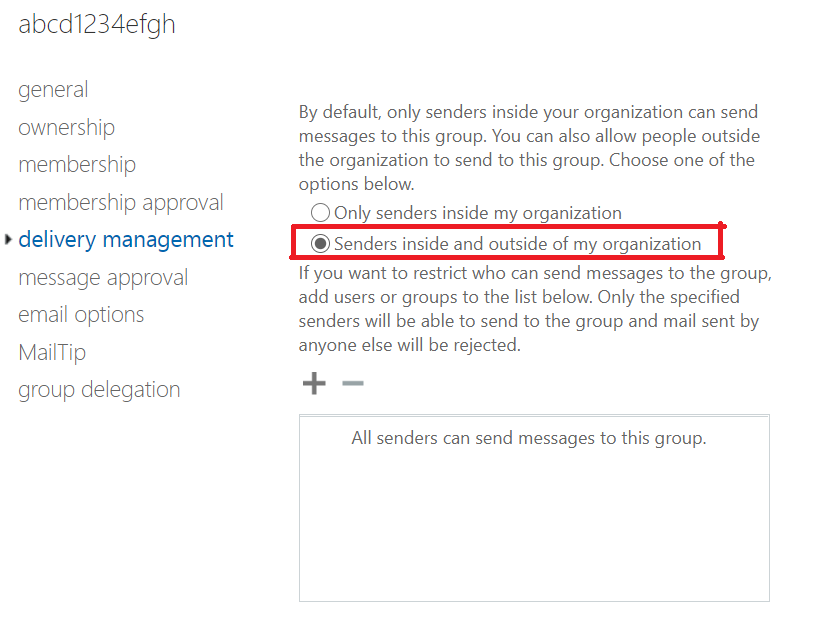
Task: Click the add senders plus button
Action: click(313, 383)
